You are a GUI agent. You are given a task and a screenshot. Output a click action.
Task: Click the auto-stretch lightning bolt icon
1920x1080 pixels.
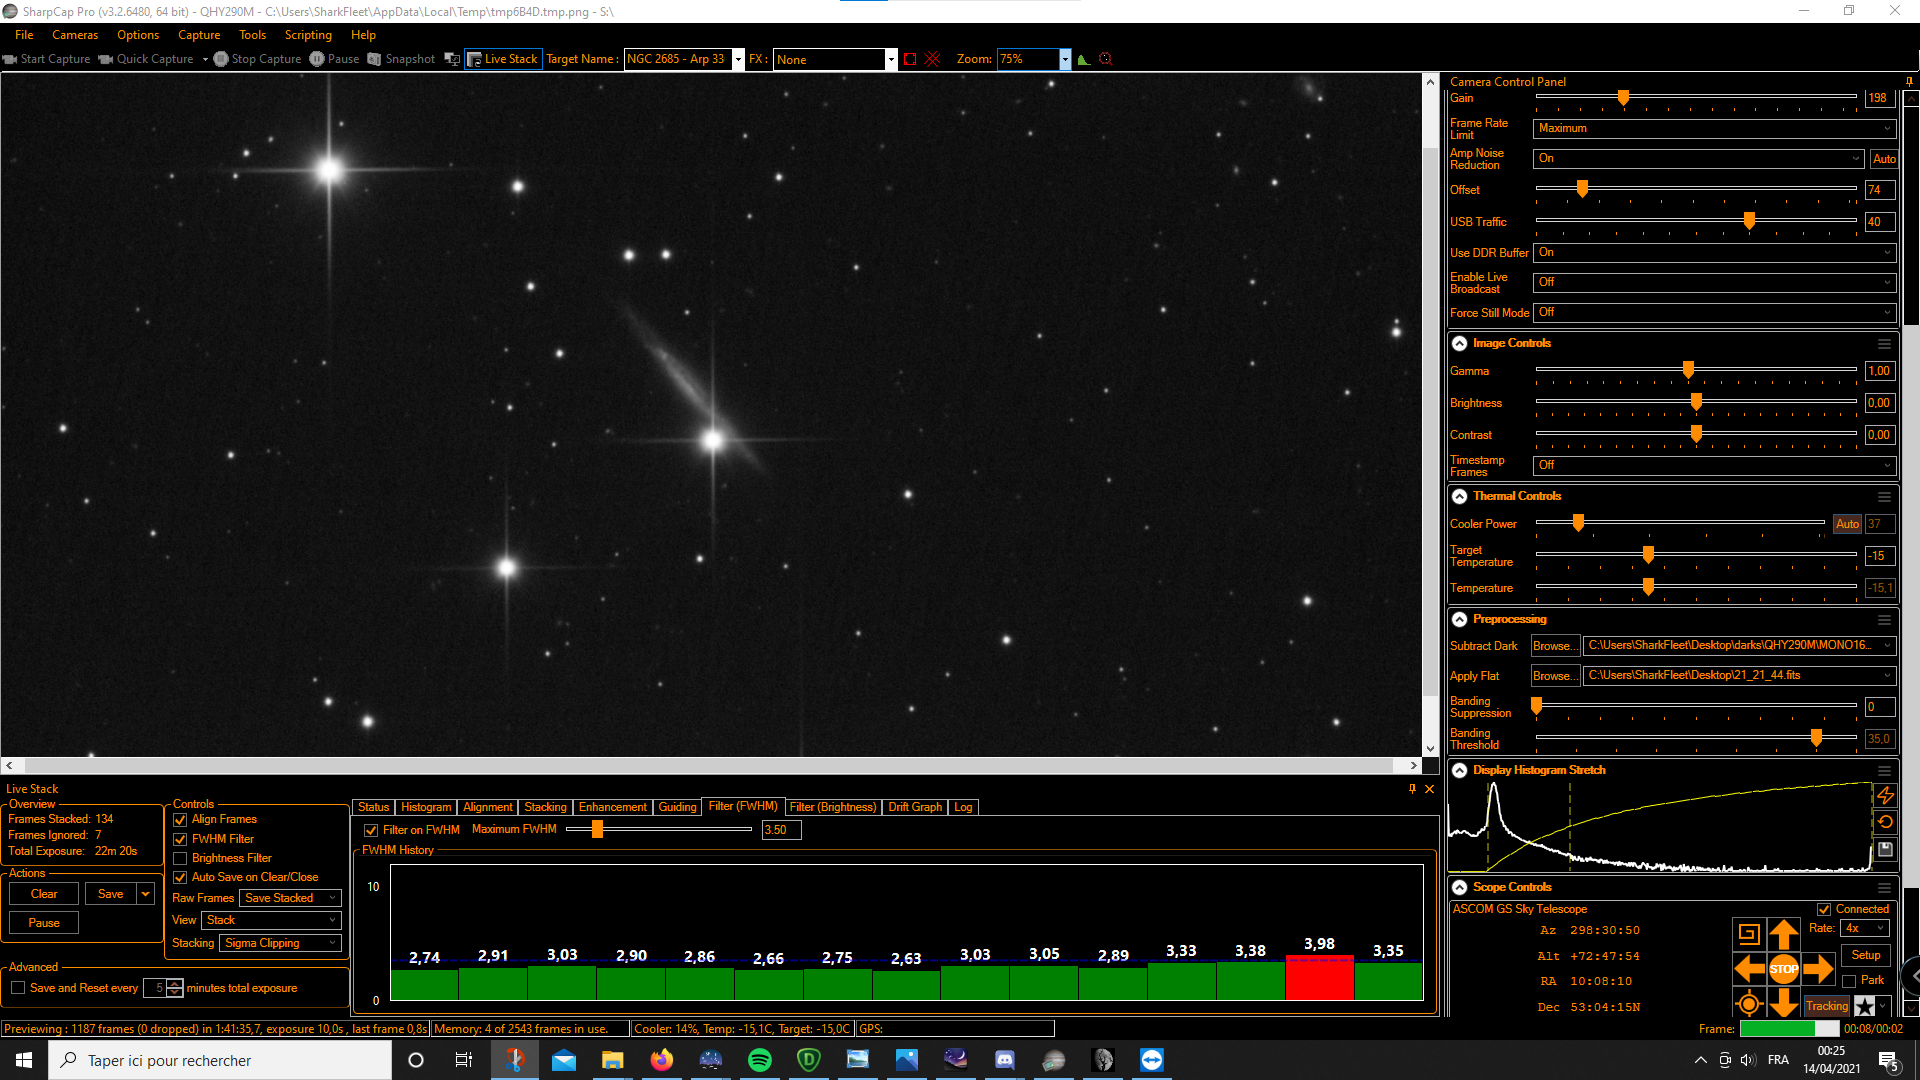click(x=1885, y=795)
